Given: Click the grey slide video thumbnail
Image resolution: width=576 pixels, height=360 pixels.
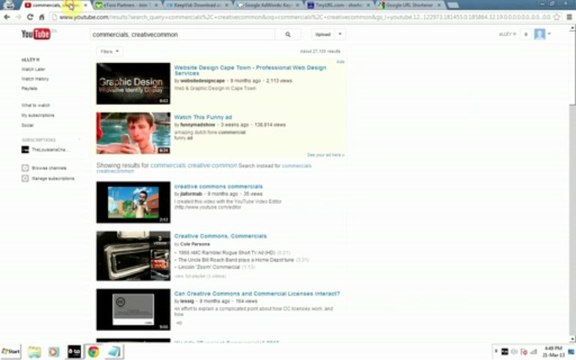Looking at the screenshot, I should pos(133,309).
